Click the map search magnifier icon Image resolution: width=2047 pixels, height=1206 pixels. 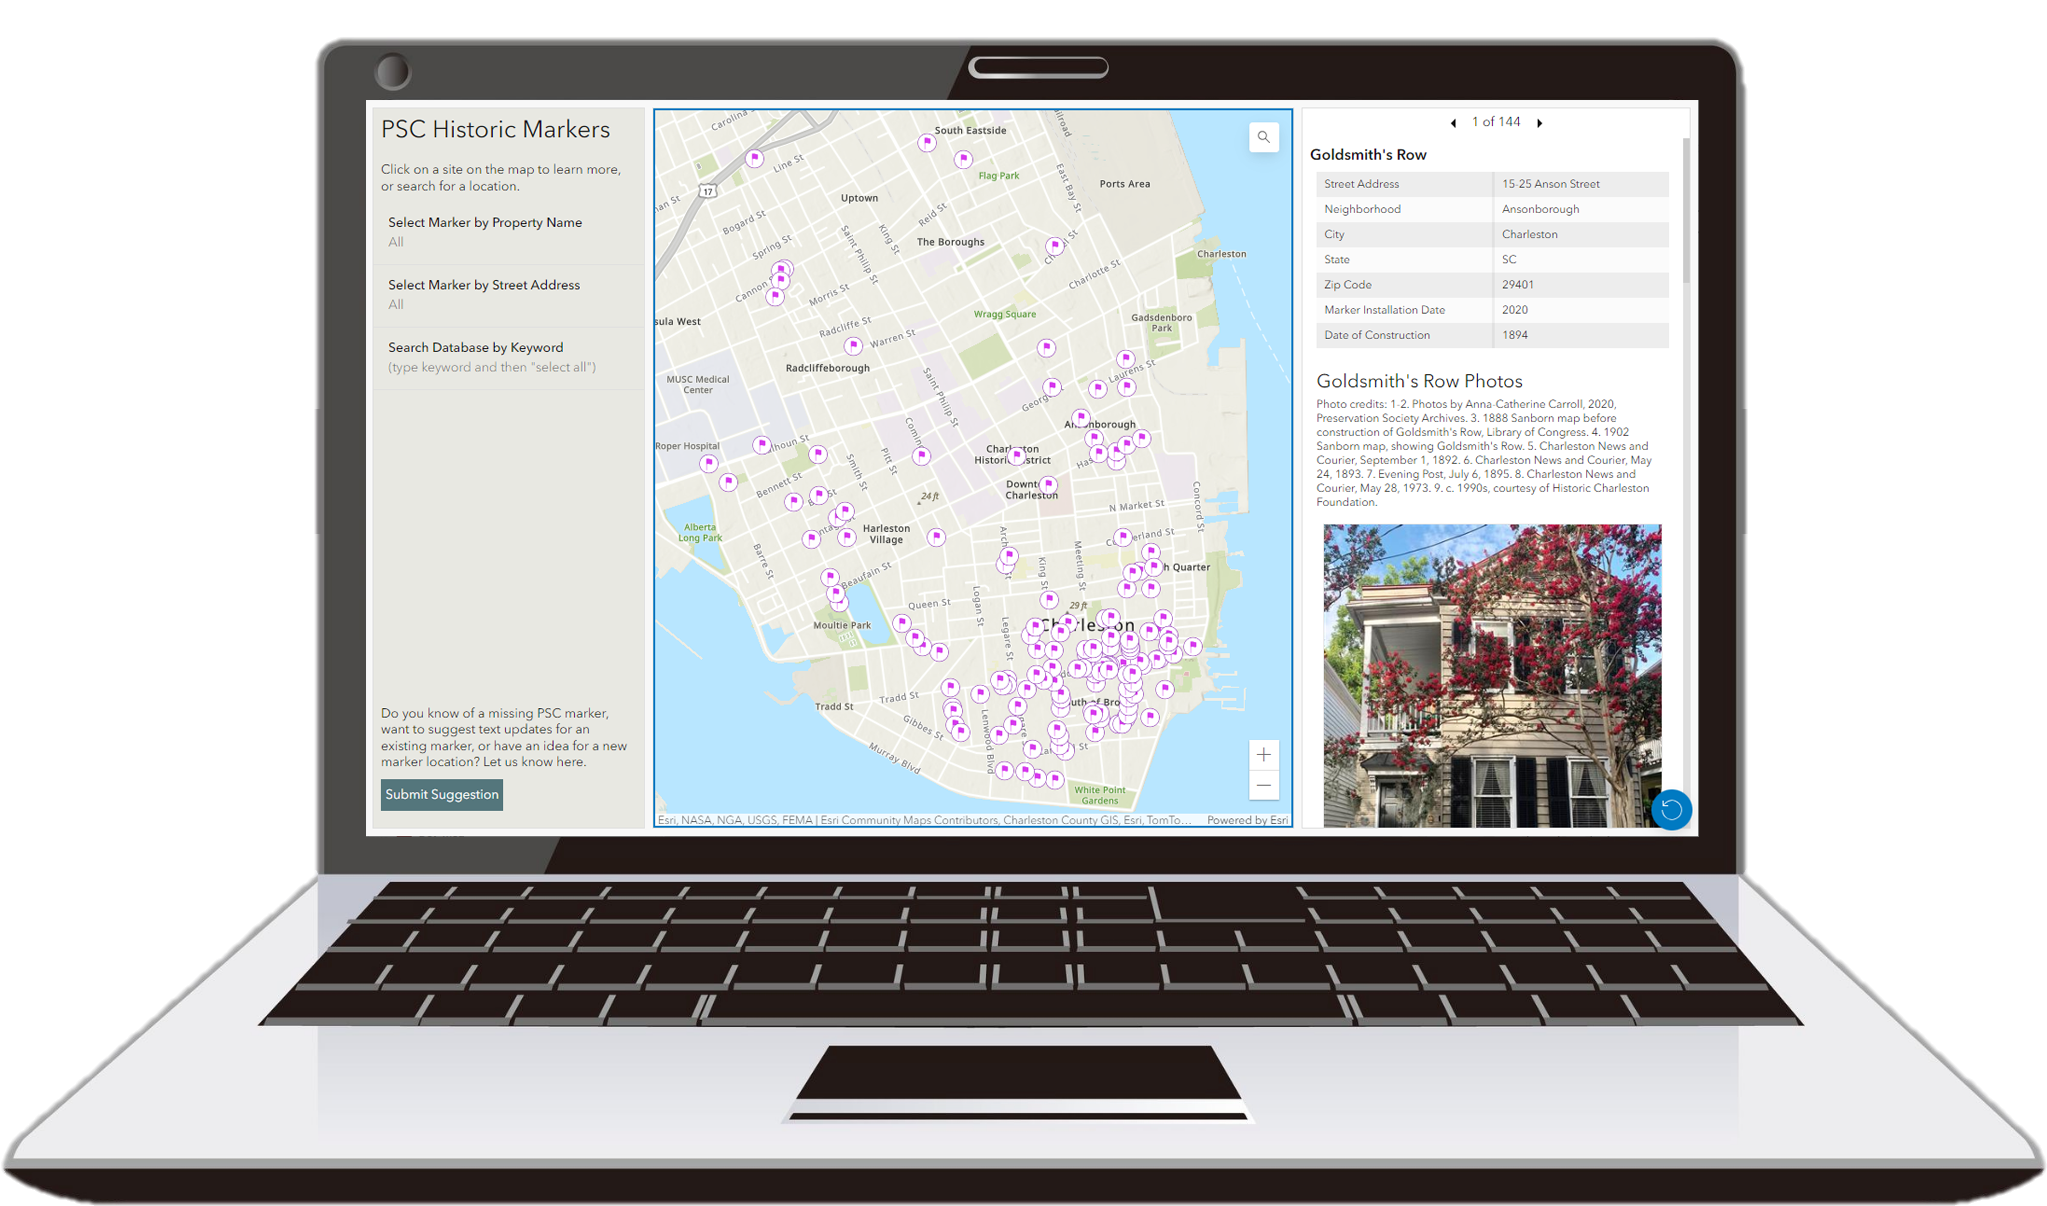coord(1263,137)
